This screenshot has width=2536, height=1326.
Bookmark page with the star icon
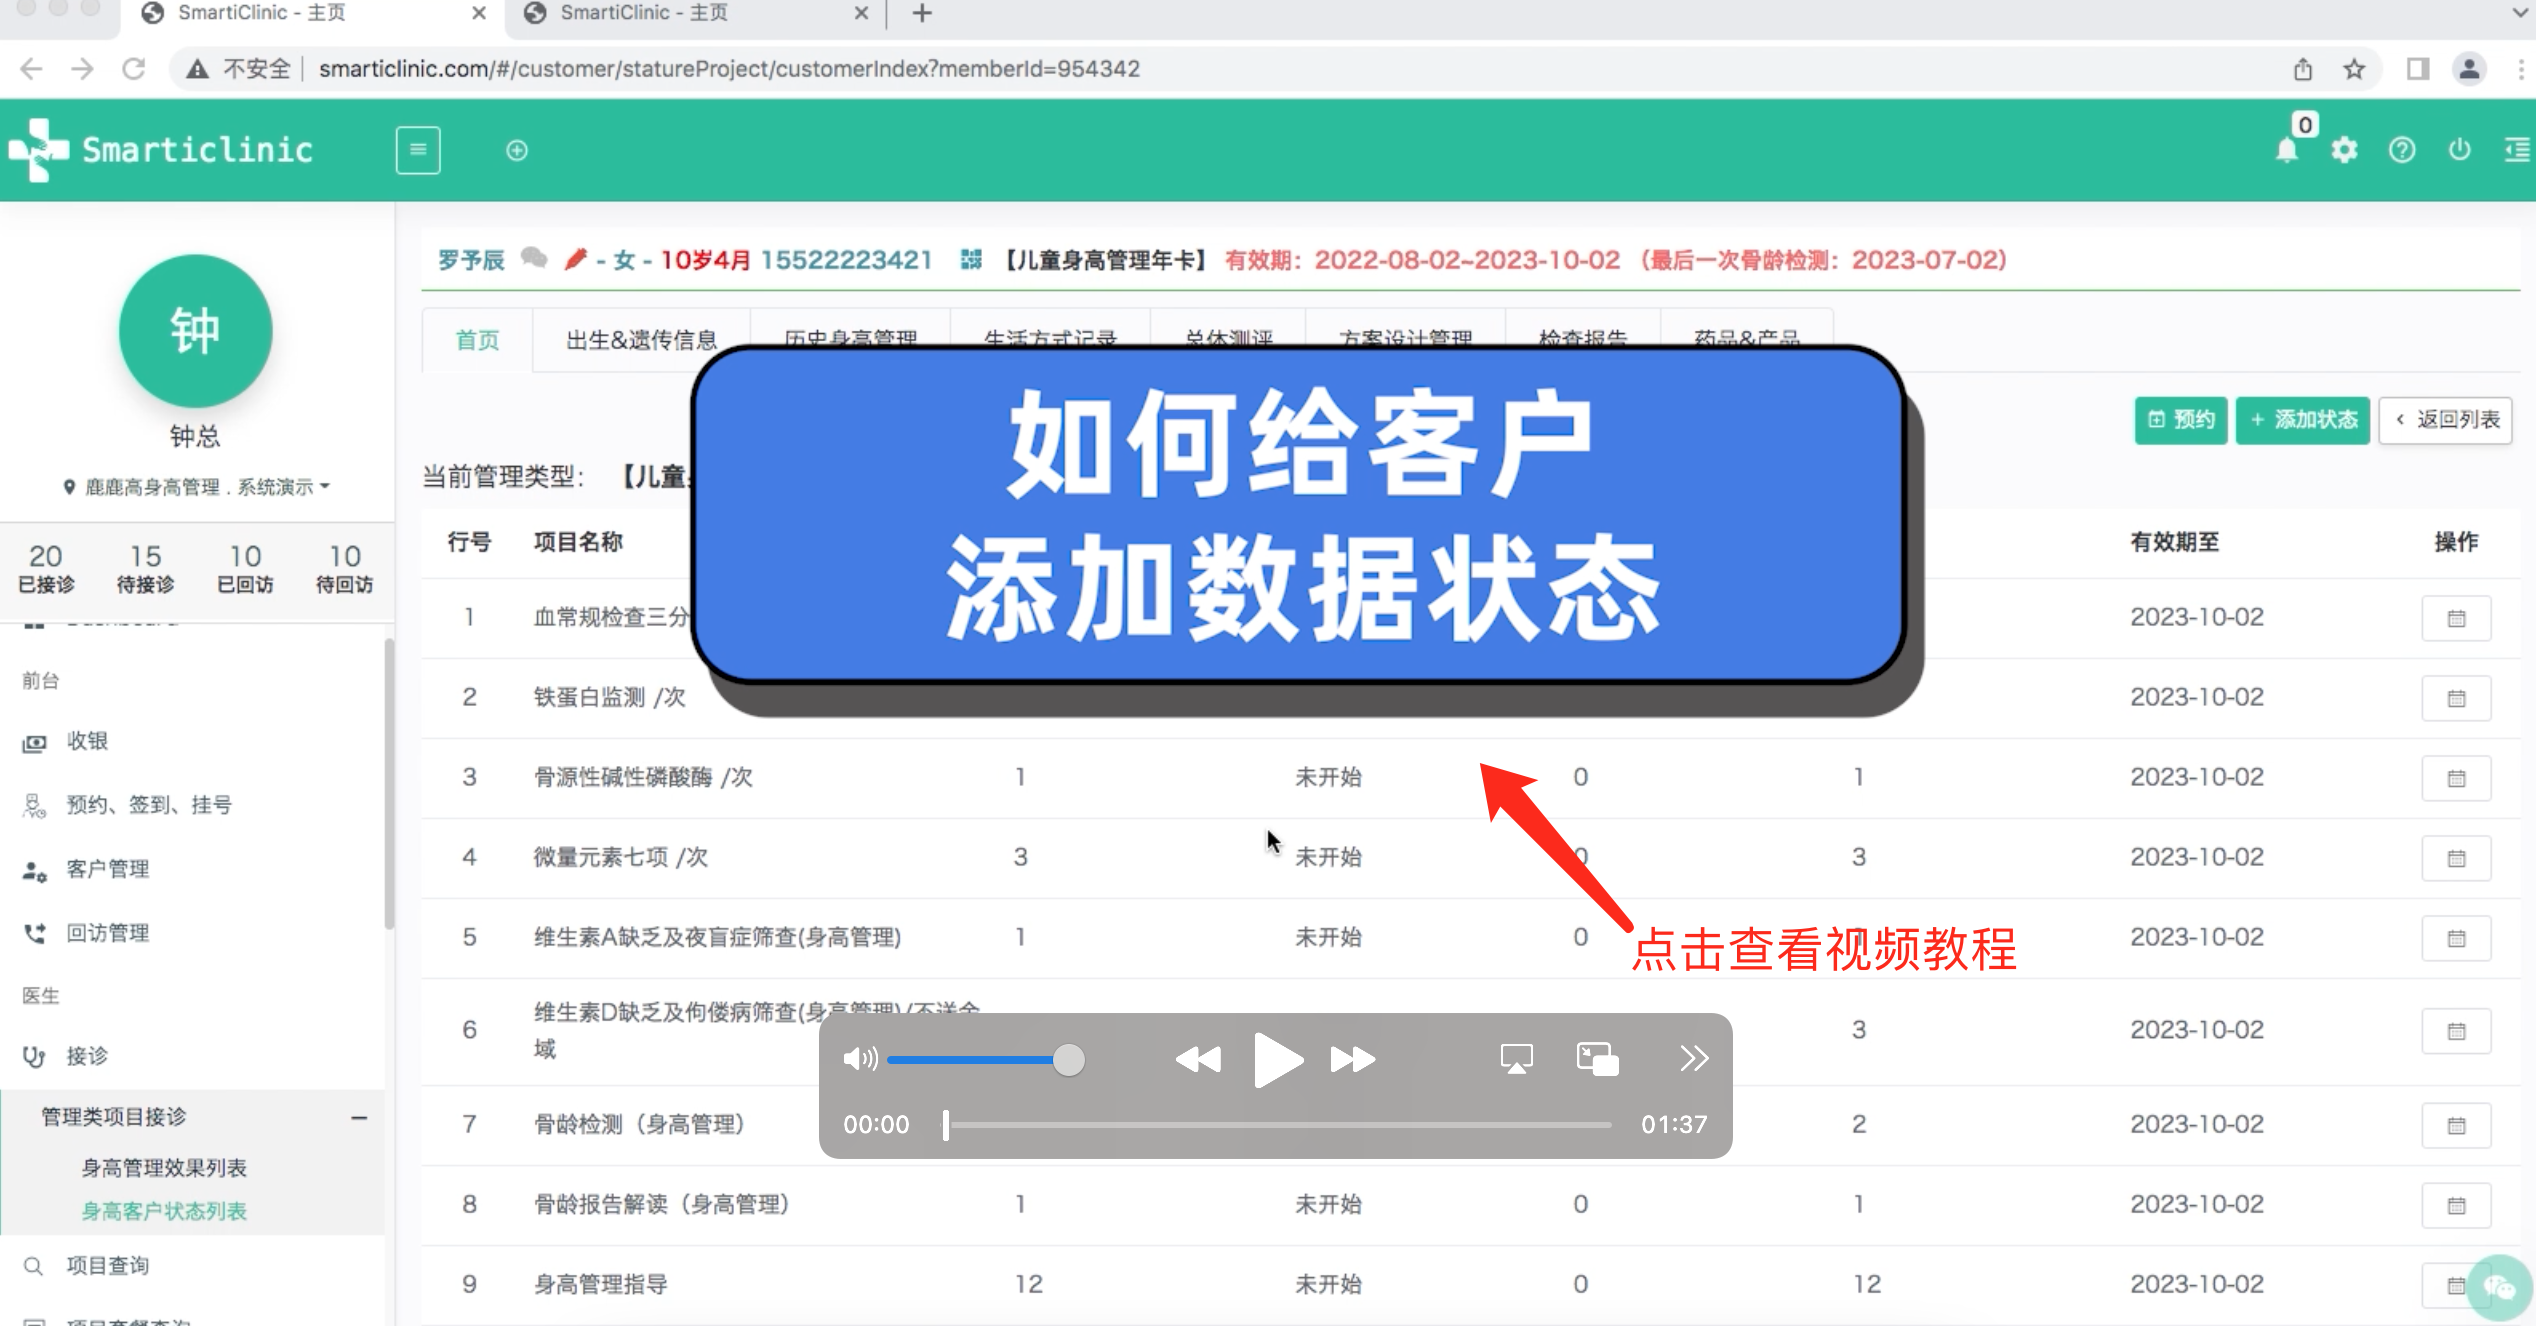pyautogui.click(x=2354, y=69)
